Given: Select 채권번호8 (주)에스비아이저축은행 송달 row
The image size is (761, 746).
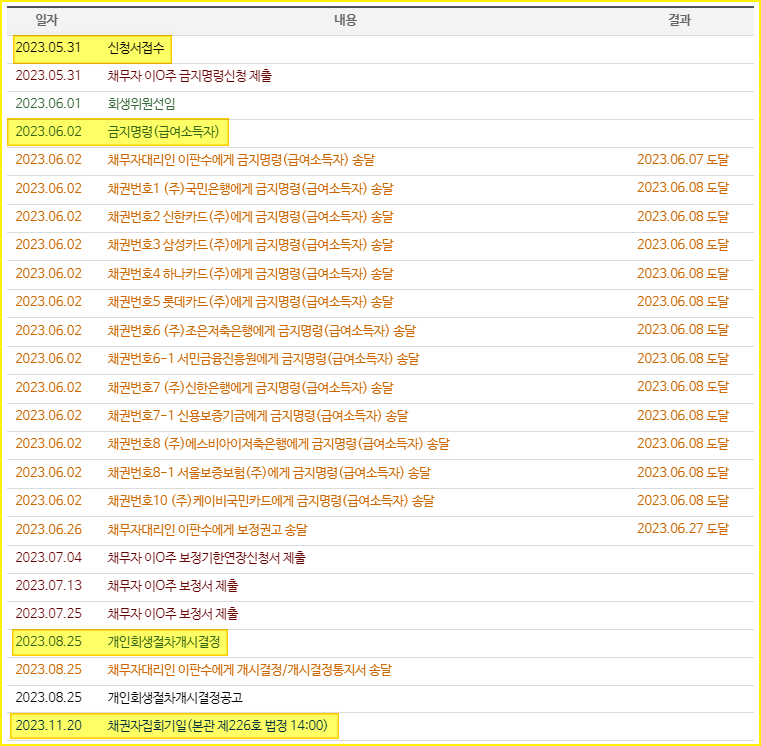Looking at the screenshot, I should pos(380,444).
